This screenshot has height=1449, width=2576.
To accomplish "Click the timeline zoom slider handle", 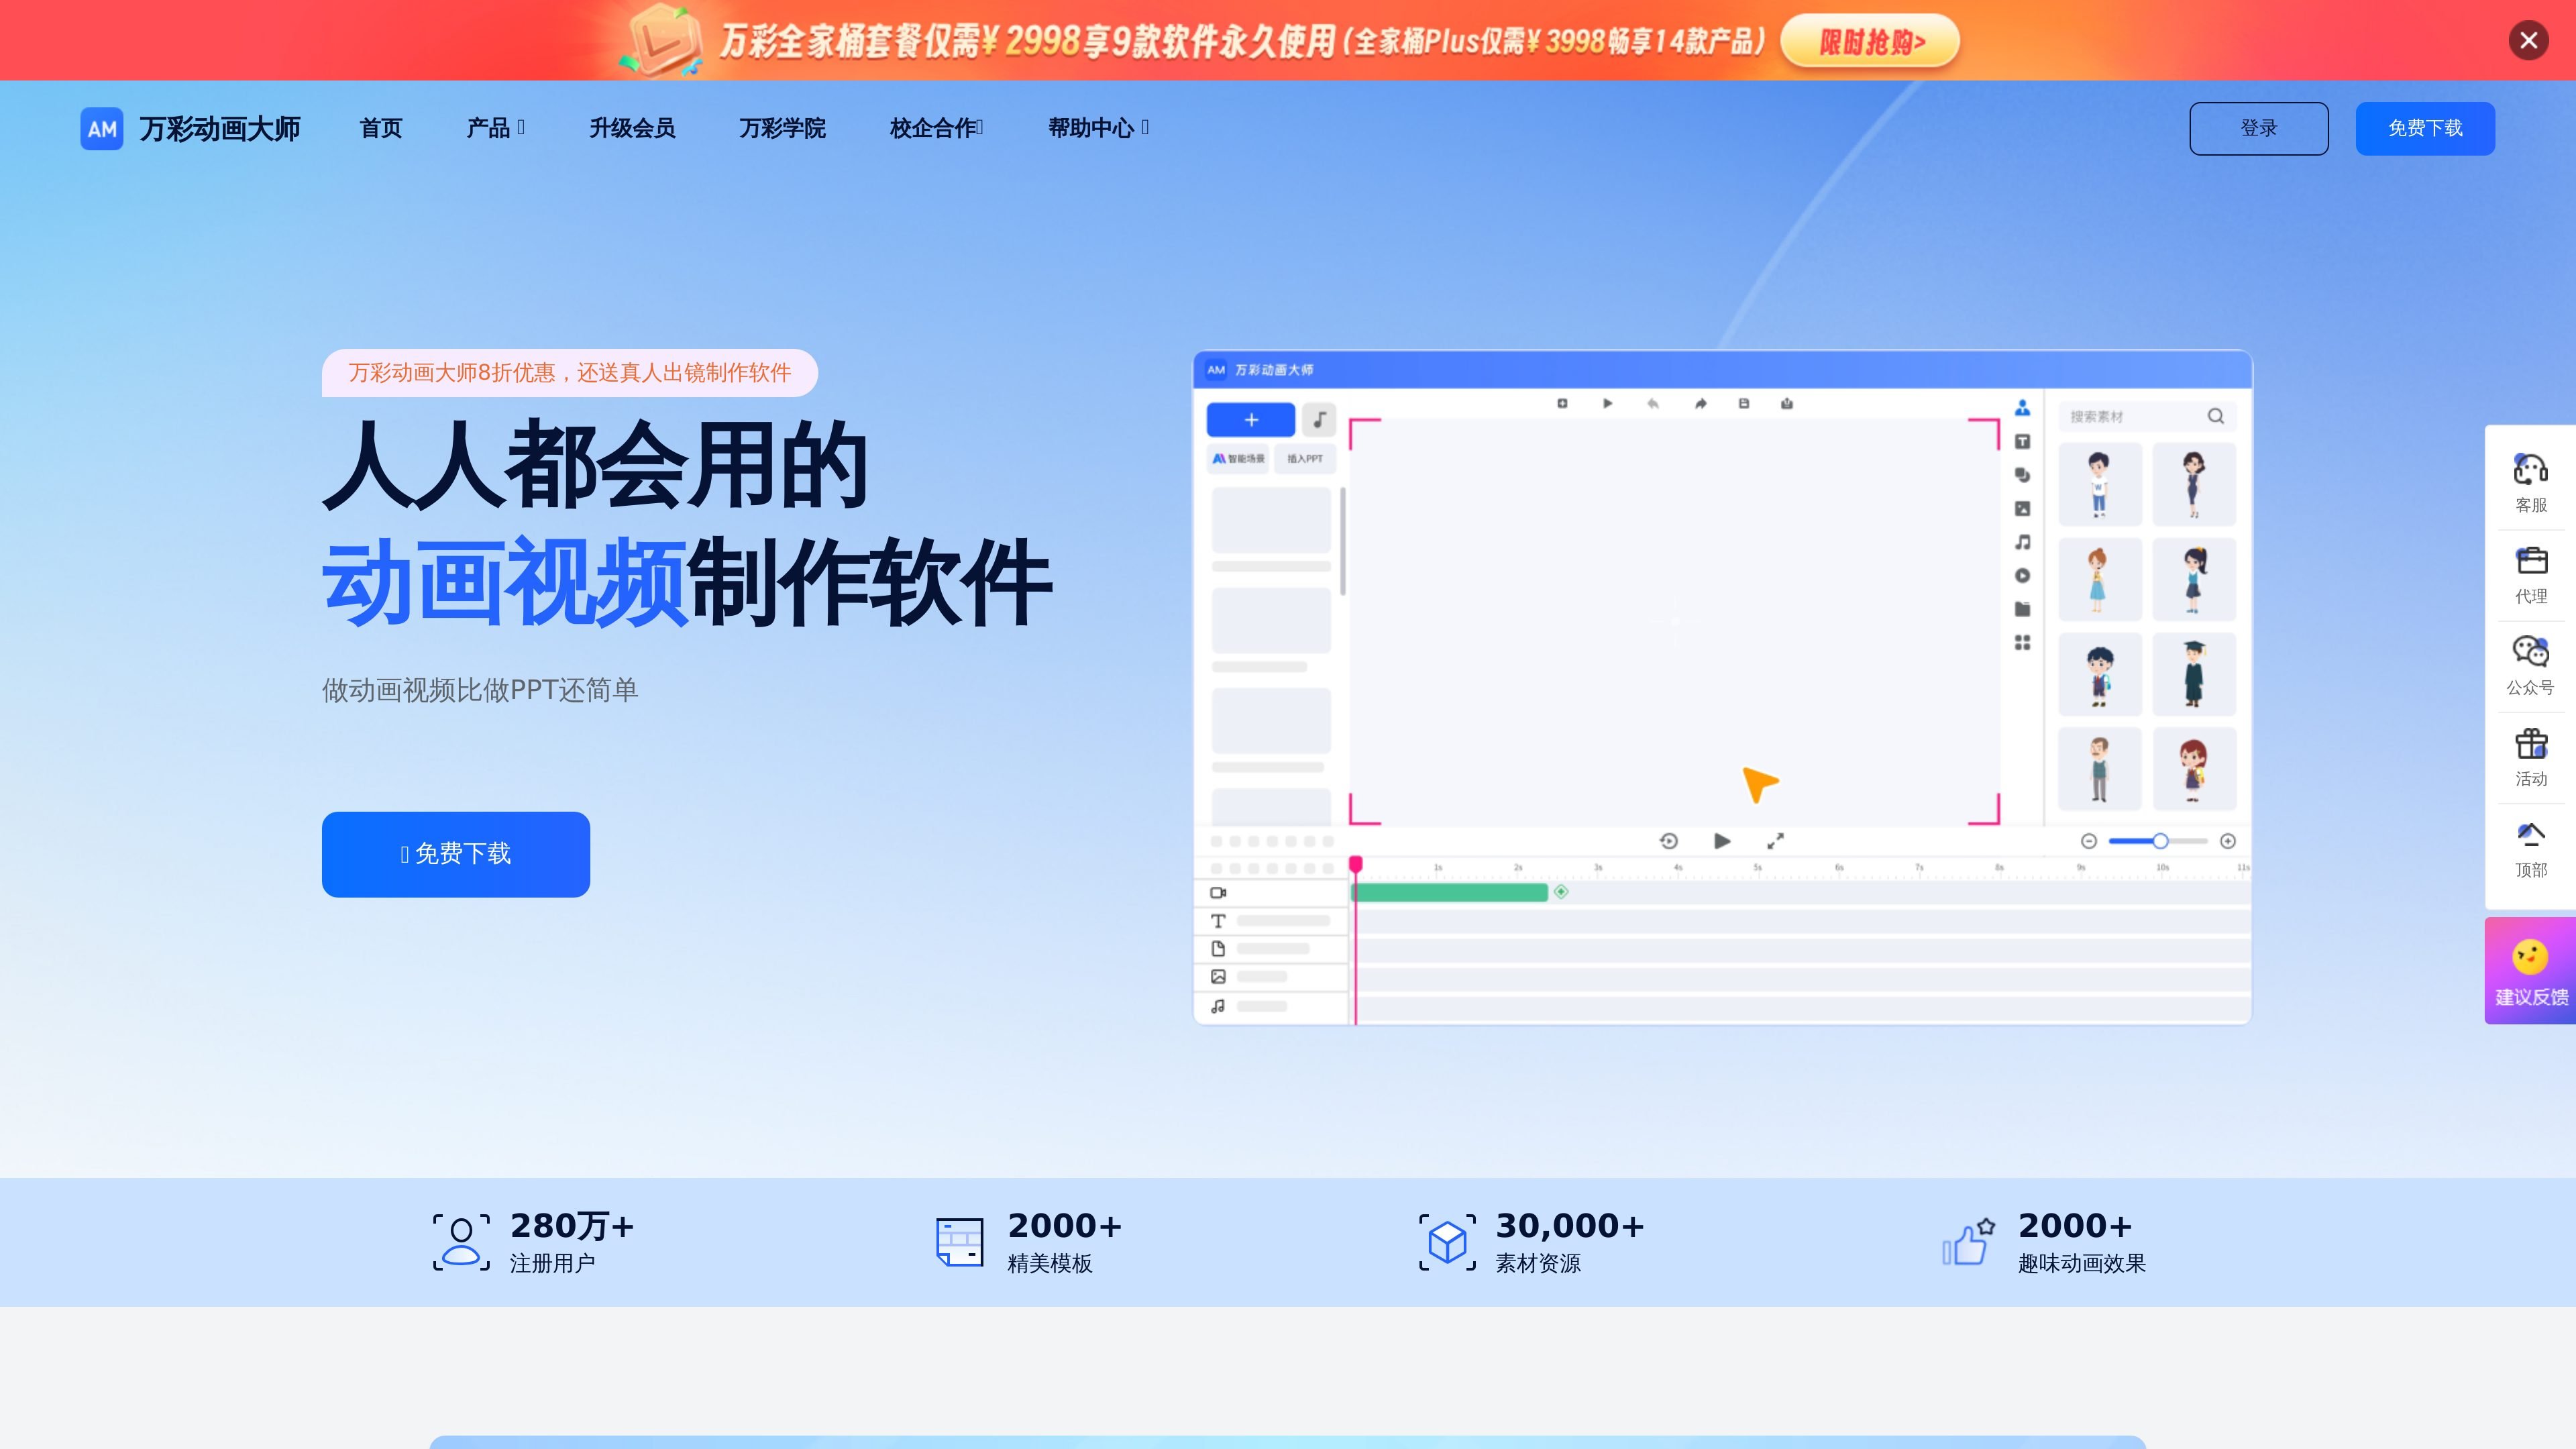I will click(x=2160, y=842).
